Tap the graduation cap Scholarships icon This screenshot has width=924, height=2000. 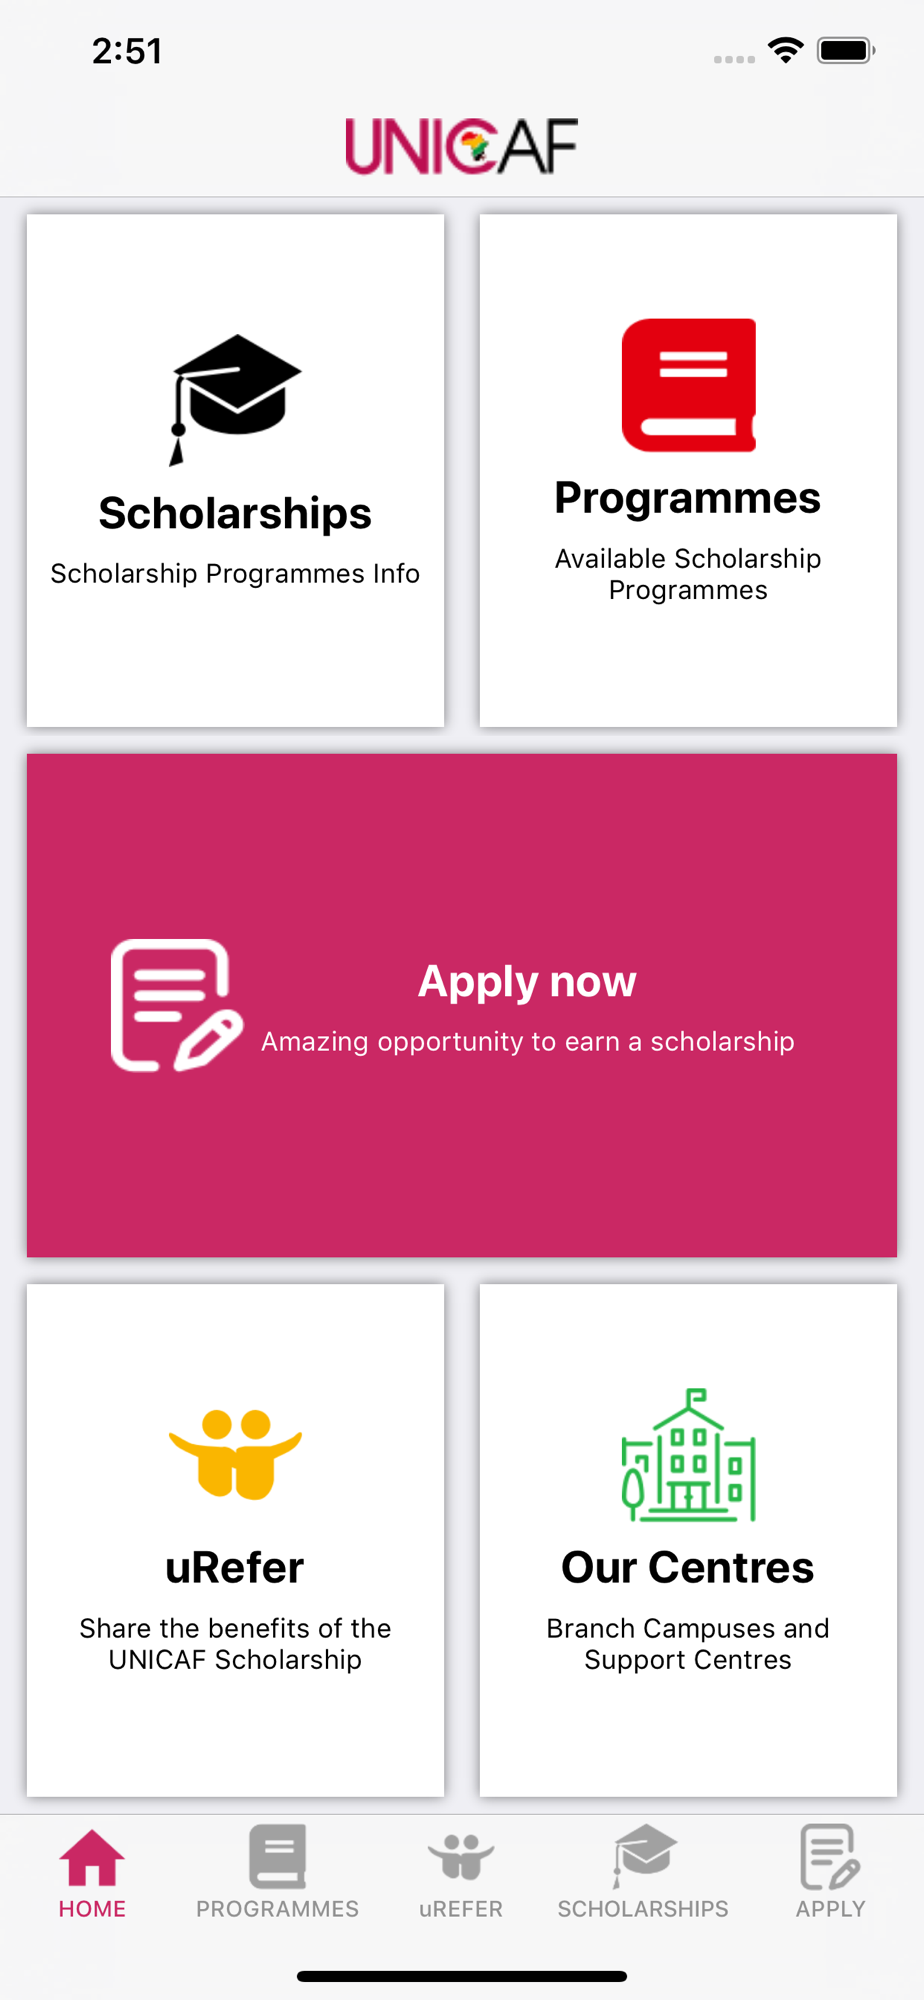pos(235,400)
